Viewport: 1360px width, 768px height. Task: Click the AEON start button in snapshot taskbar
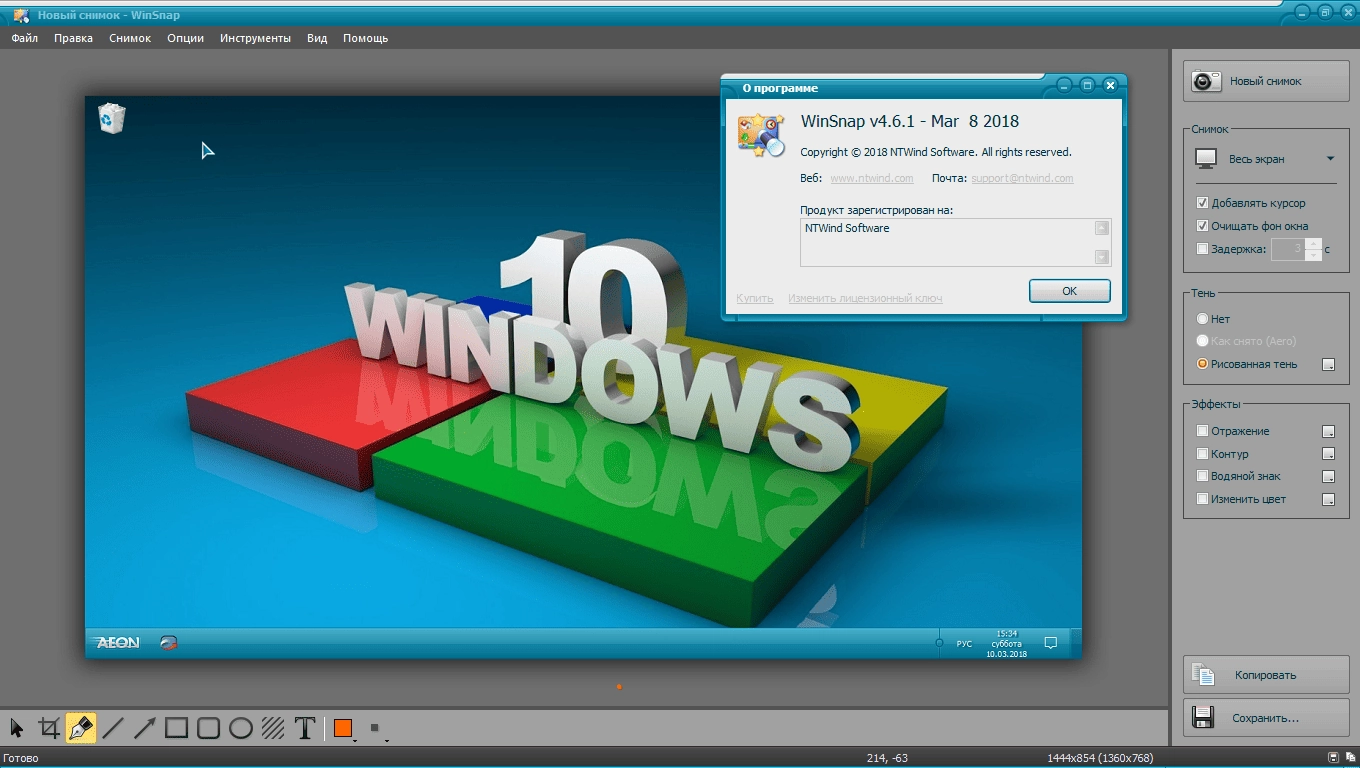[118, 643]
